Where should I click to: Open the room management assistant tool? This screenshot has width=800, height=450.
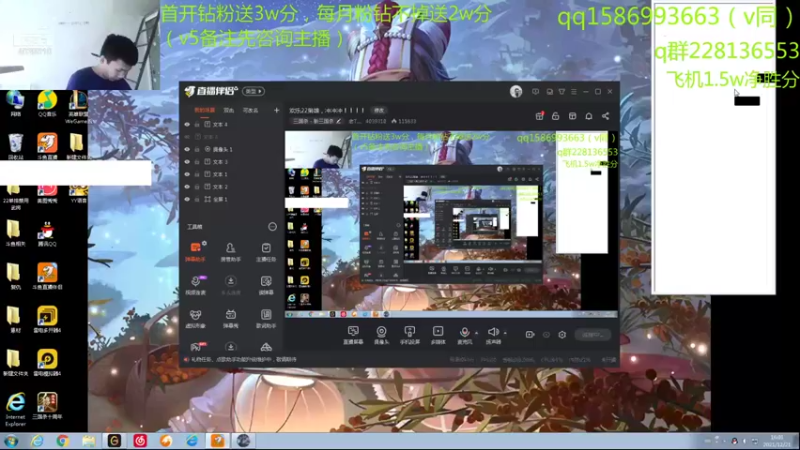pyautogui.click(x=231, y=252)
